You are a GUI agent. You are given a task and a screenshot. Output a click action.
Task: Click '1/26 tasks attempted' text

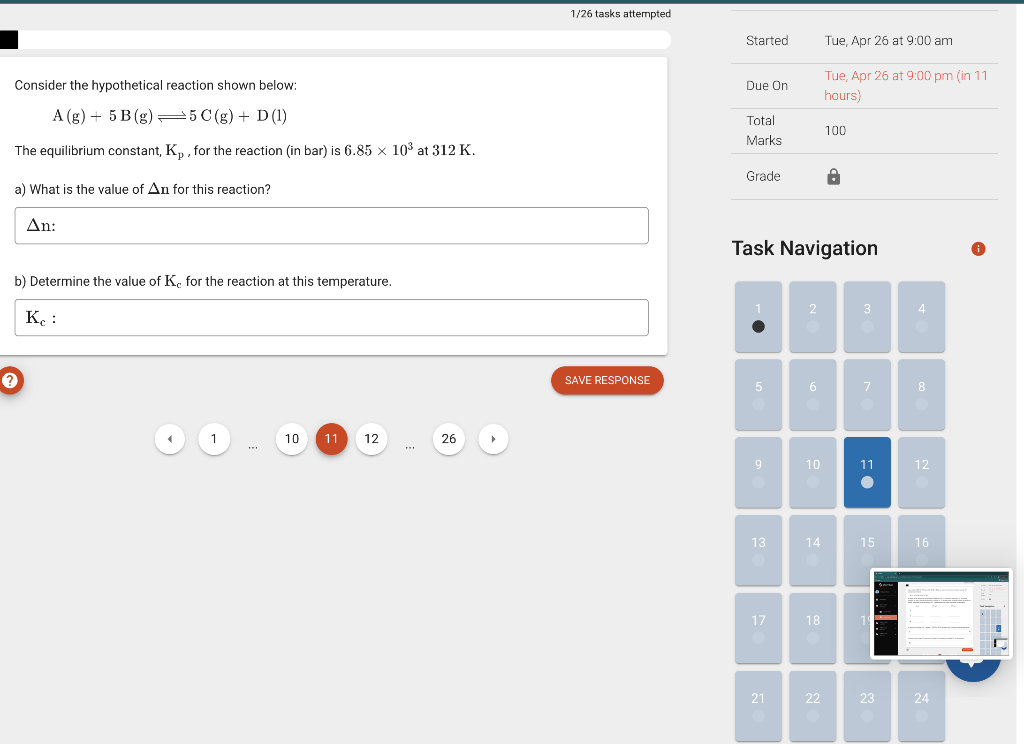click(620, 14)
